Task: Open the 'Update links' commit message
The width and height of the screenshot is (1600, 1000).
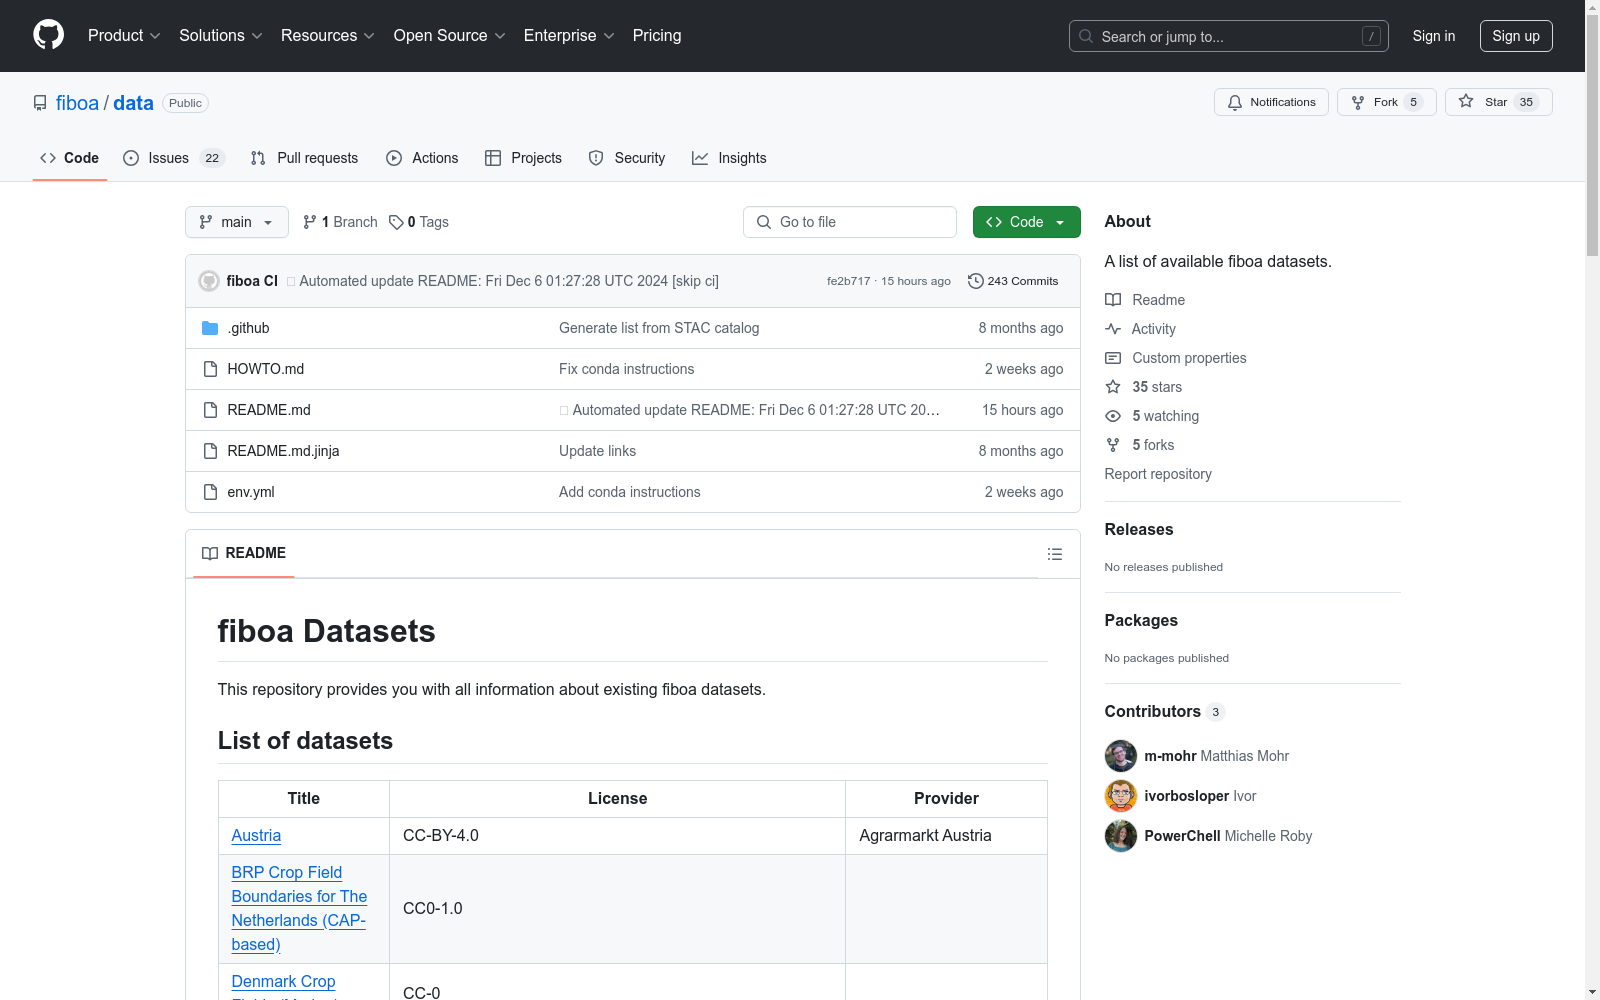Action: tap(598, 451)
